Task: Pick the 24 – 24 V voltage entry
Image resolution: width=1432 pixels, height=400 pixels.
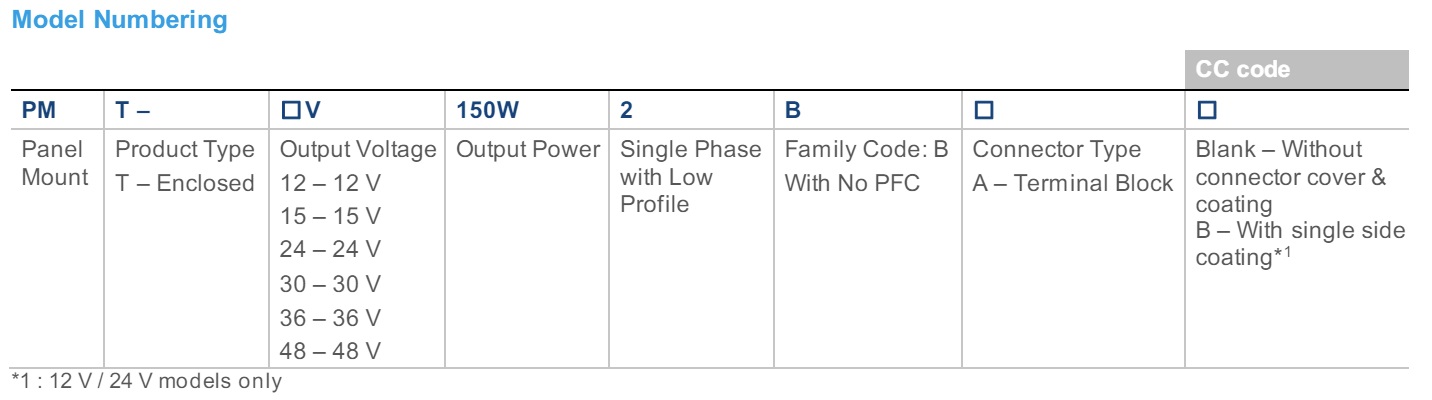Action: coord(330,250)
